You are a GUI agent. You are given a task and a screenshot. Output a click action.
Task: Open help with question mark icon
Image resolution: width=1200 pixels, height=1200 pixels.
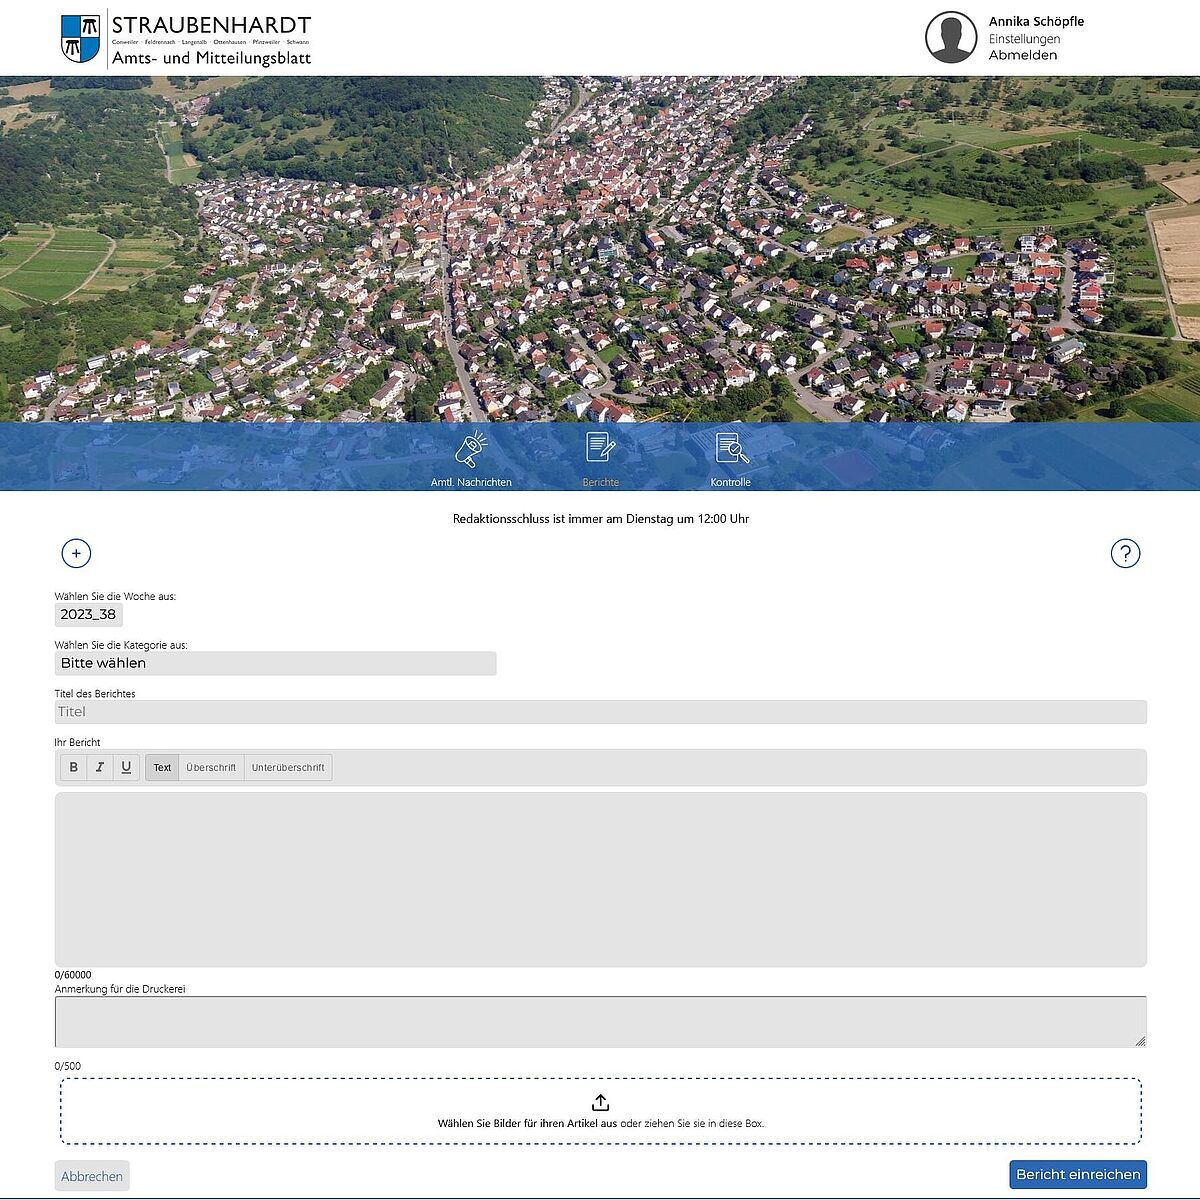(1125, 553)
